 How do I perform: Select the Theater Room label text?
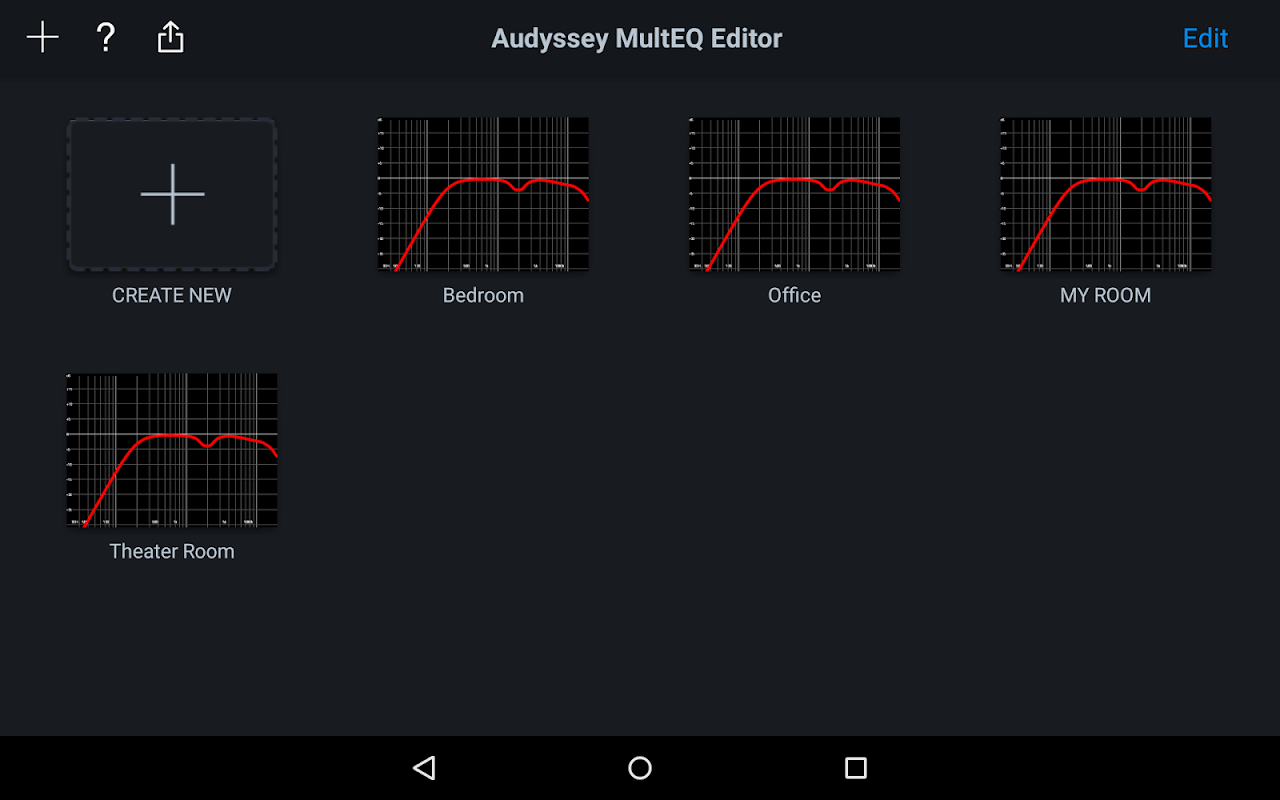point(172,551)
